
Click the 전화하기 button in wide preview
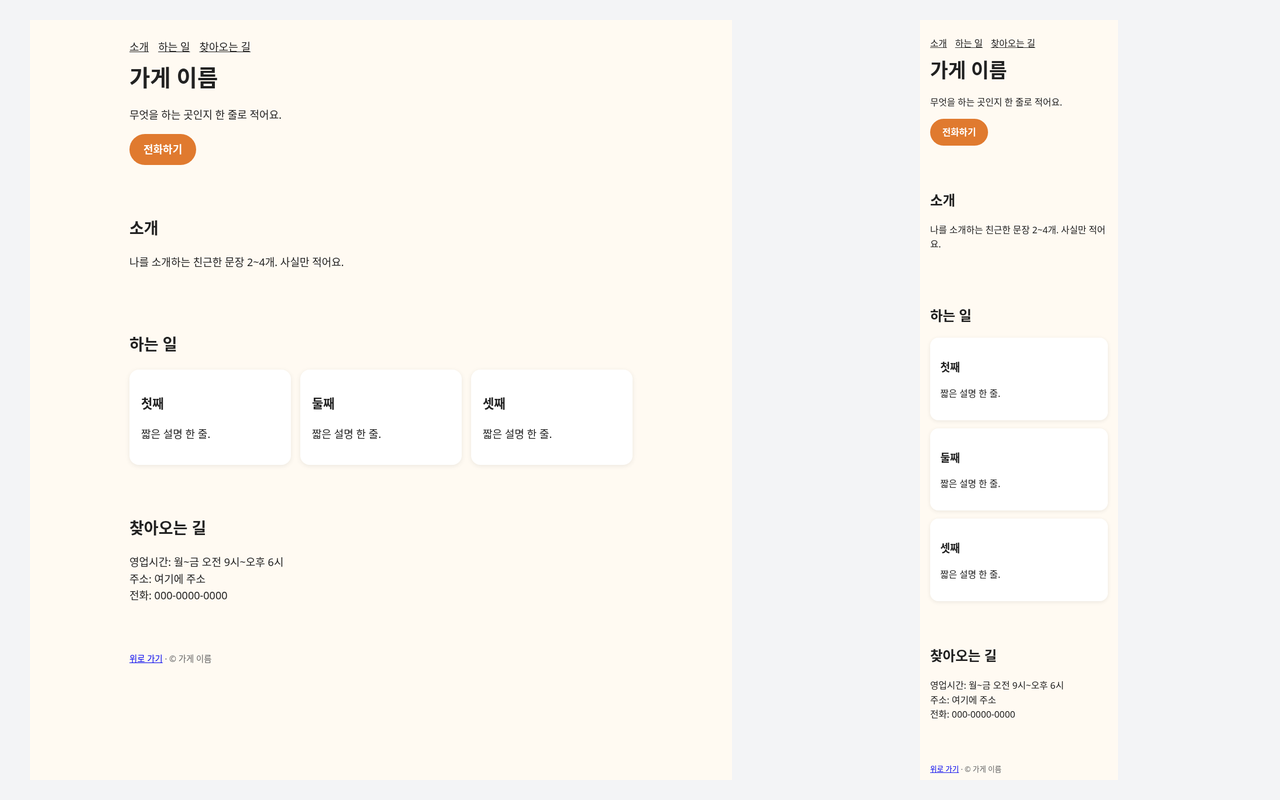pos(163,149)
